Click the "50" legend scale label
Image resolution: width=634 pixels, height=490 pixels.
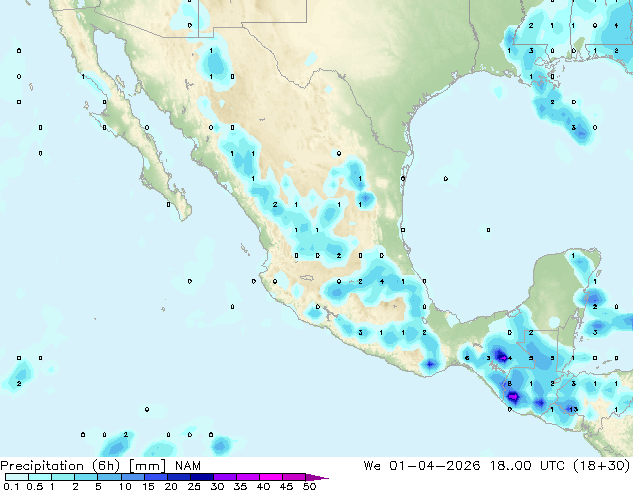pyautogui.click(x=309, y=486)
